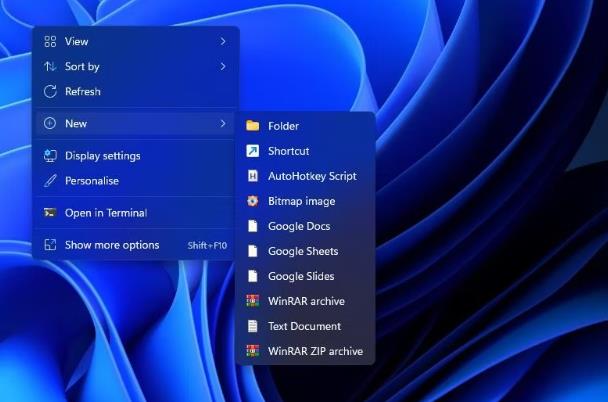
Task: Click the Show more options expand icon
Action: point(50,245)
